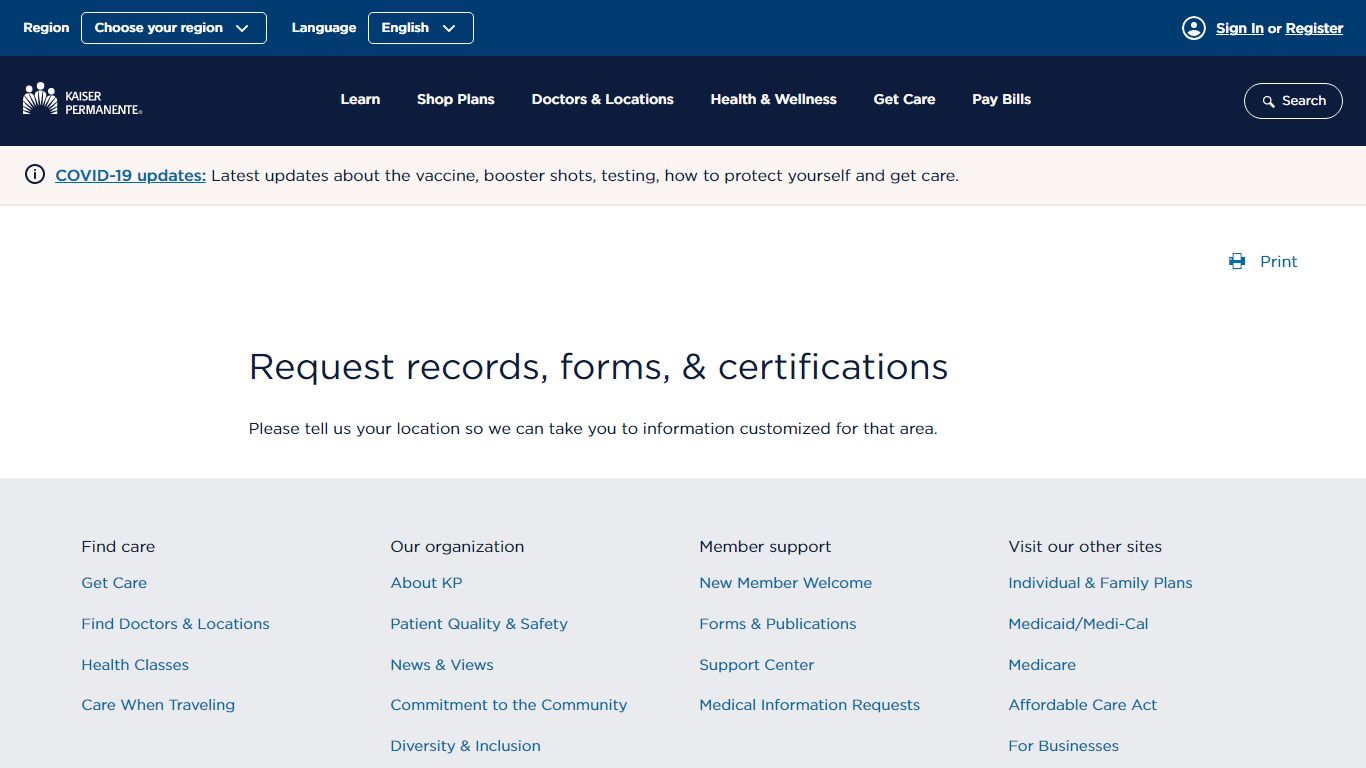This screenshot has height=768, width=1366.
Task: Click the COVID-19 info circle icon
Action: coord(35,175)
